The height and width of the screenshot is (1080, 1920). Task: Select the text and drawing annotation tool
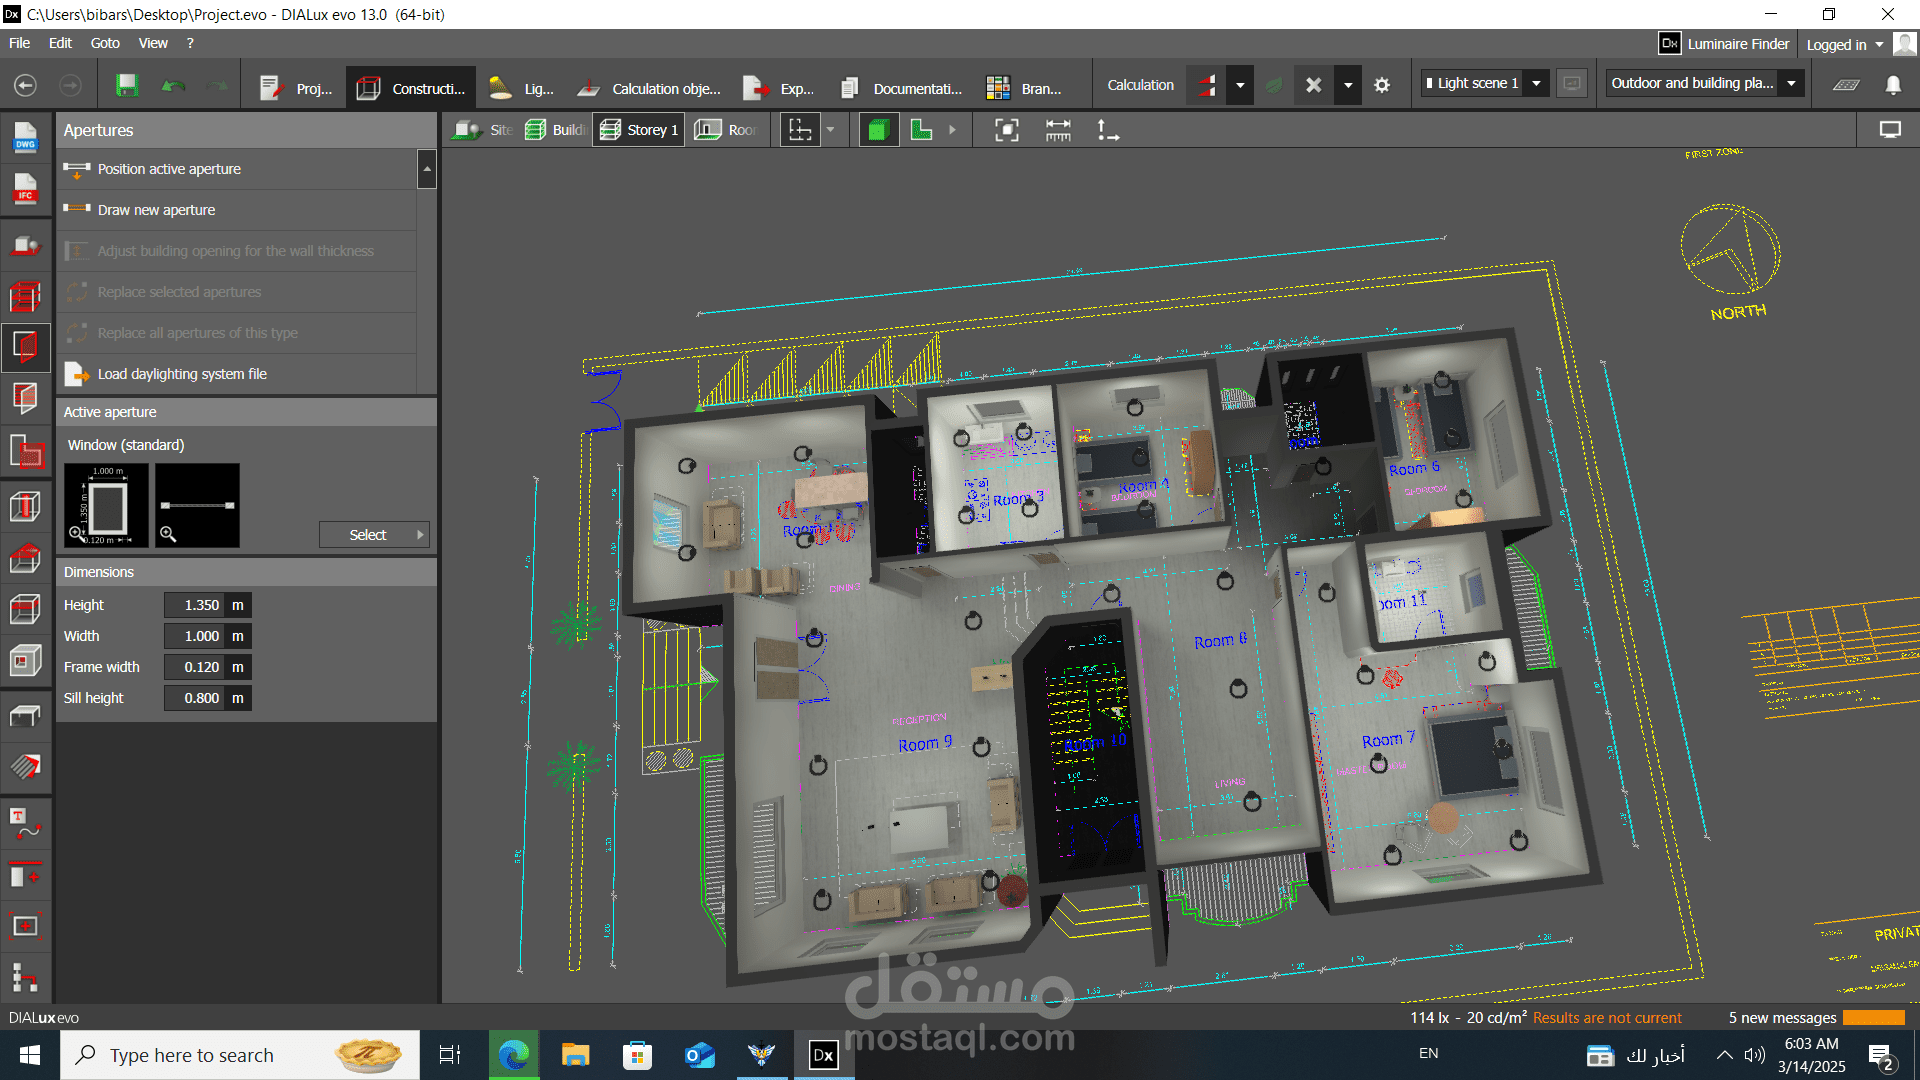point(25,823)
